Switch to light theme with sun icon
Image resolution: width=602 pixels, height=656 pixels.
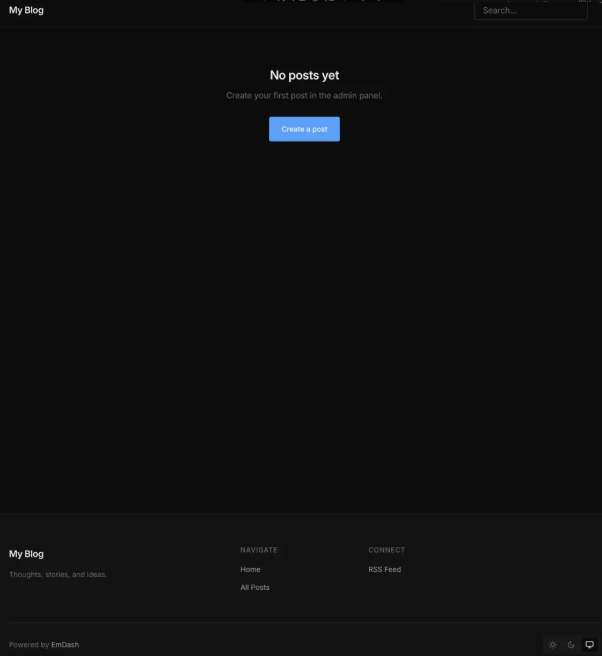click(552, 645)
